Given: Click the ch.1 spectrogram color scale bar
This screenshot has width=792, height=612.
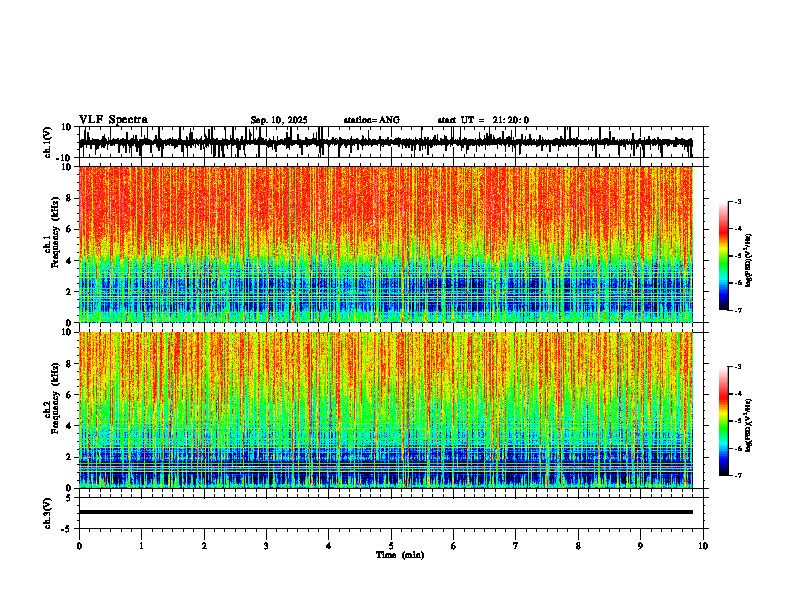Looking at the screenshot, I should pos(723,256).
